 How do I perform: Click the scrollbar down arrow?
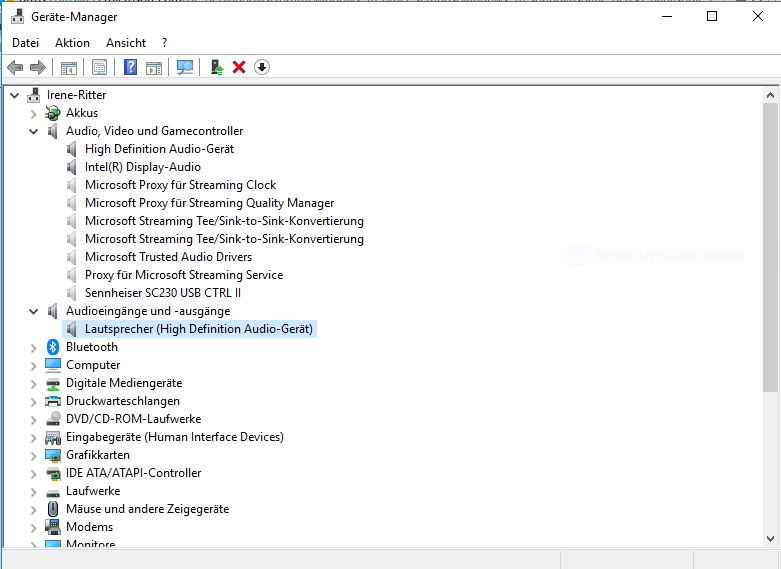(770, 539)
